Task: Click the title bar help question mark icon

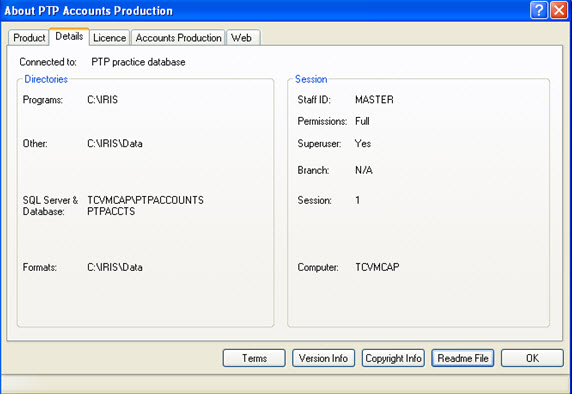Action: (539, 10)
